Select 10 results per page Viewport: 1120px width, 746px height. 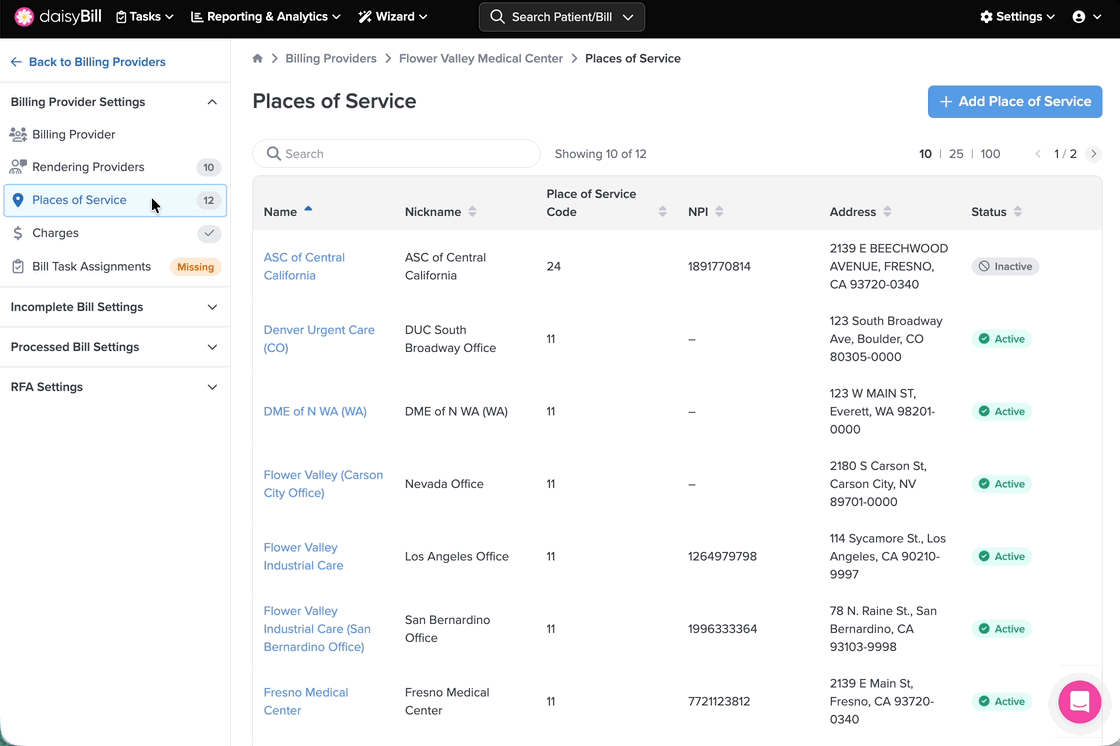[925, 154]
